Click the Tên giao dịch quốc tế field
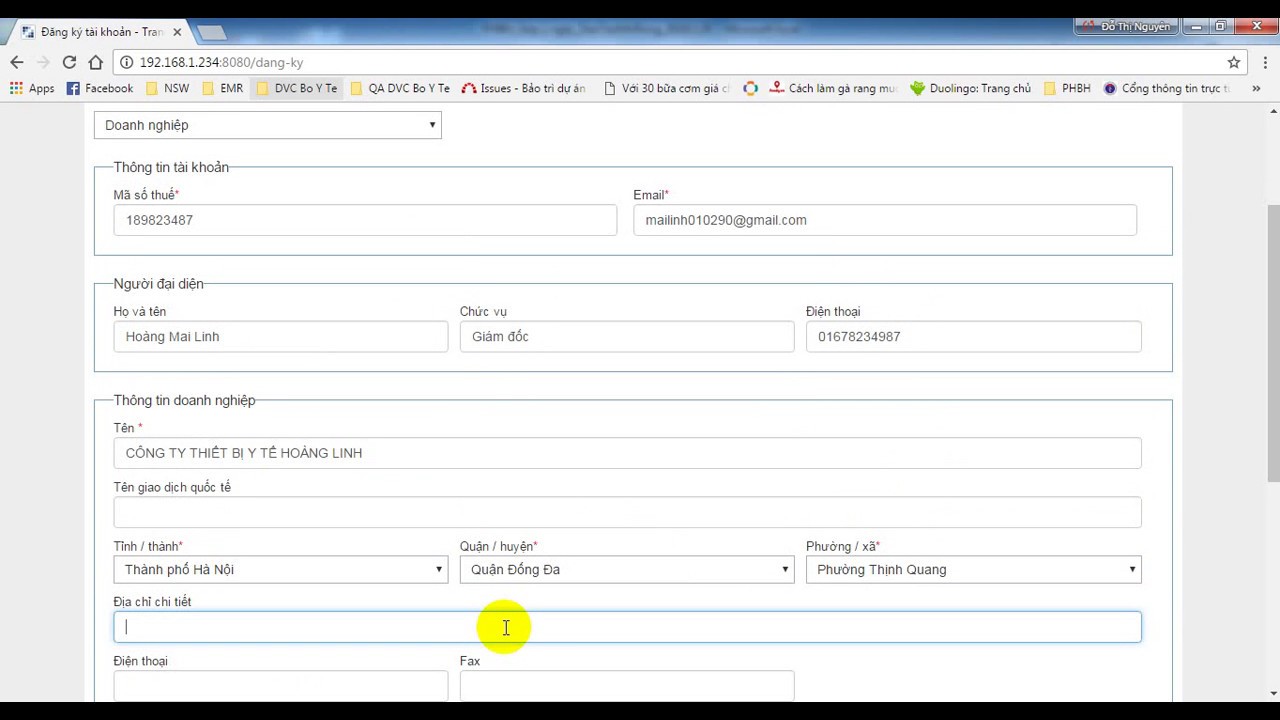 tap(627, 512)
